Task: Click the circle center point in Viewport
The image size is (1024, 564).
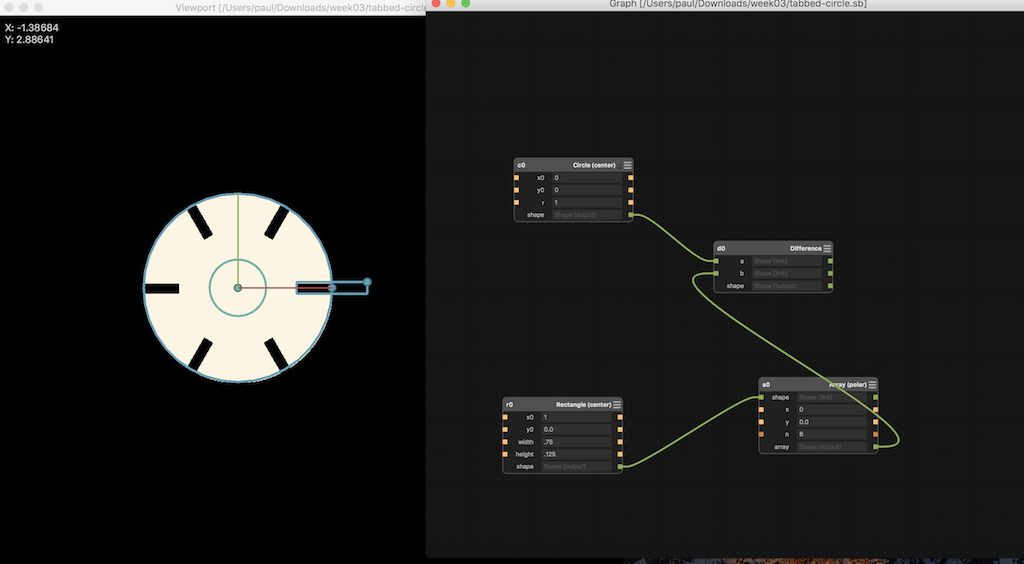Action: (238, 288)
